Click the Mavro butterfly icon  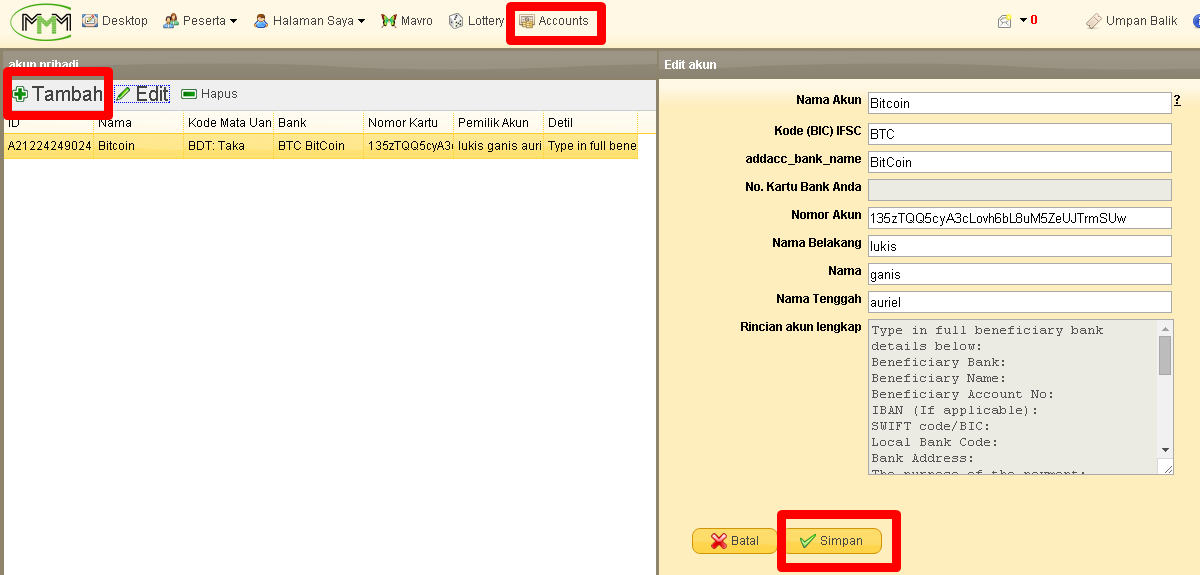coord(389,21)
